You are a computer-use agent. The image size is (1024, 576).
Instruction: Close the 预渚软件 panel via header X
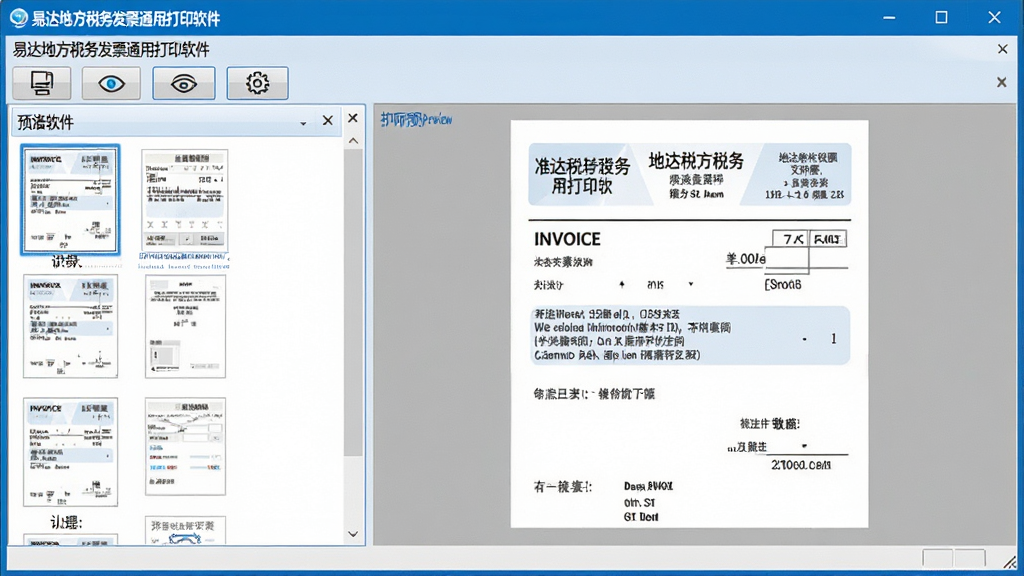(x=328, y=120)
